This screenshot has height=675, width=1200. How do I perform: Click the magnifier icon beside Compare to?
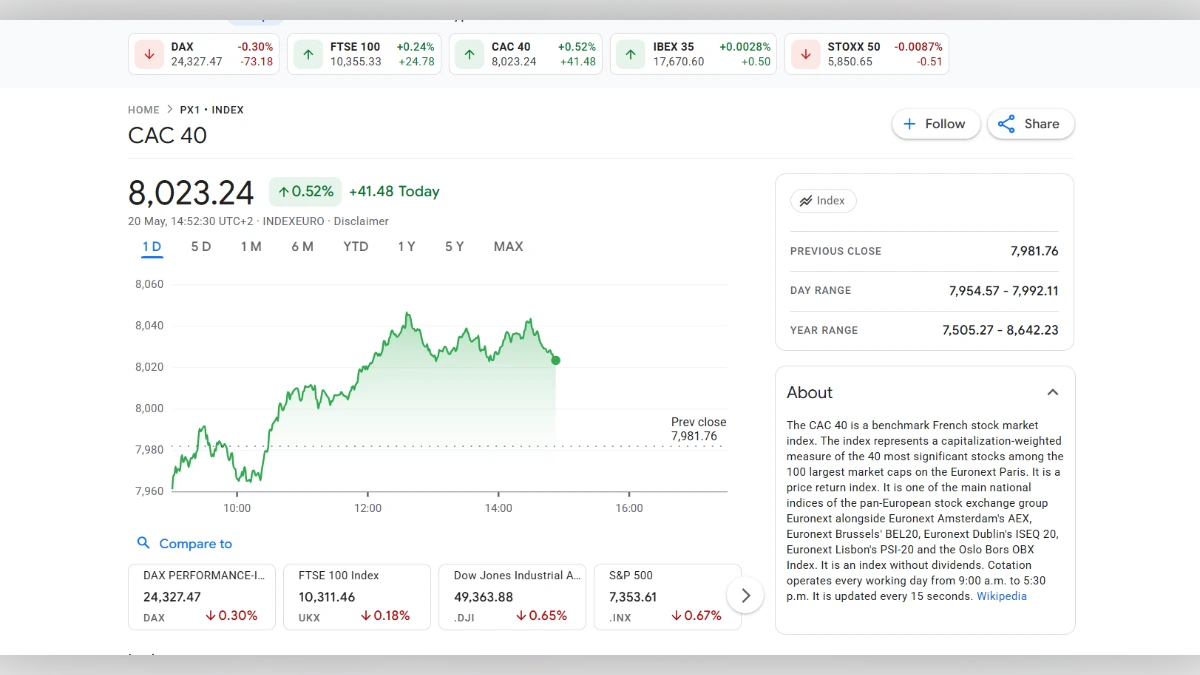pyautogui.click(x=144, y=543)
